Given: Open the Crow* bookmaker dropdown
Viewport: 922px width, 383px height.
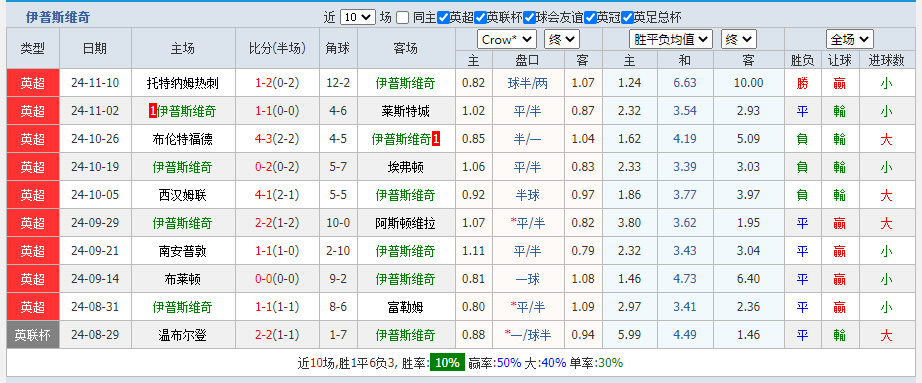Looking at the screenshot, I should 506,39.
